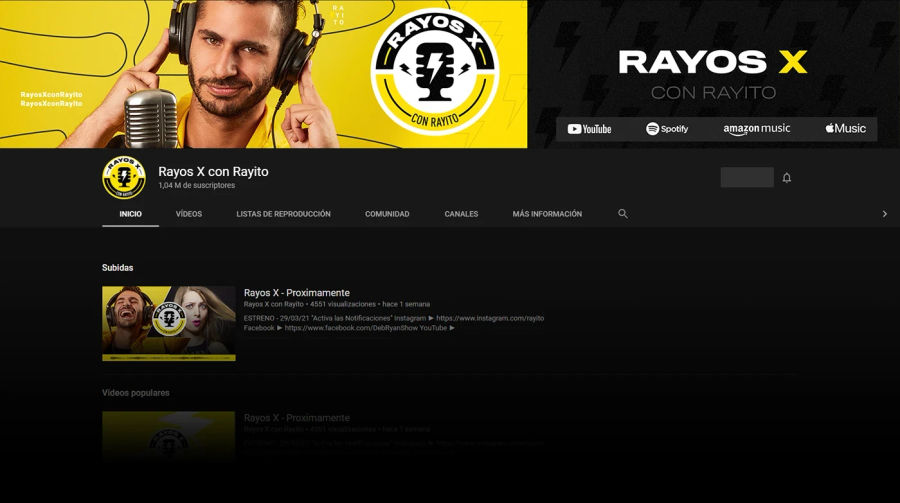Click the amazon music logo in banner
The height and width of the screenshot is (503, 900).
(x=757, y=129)
